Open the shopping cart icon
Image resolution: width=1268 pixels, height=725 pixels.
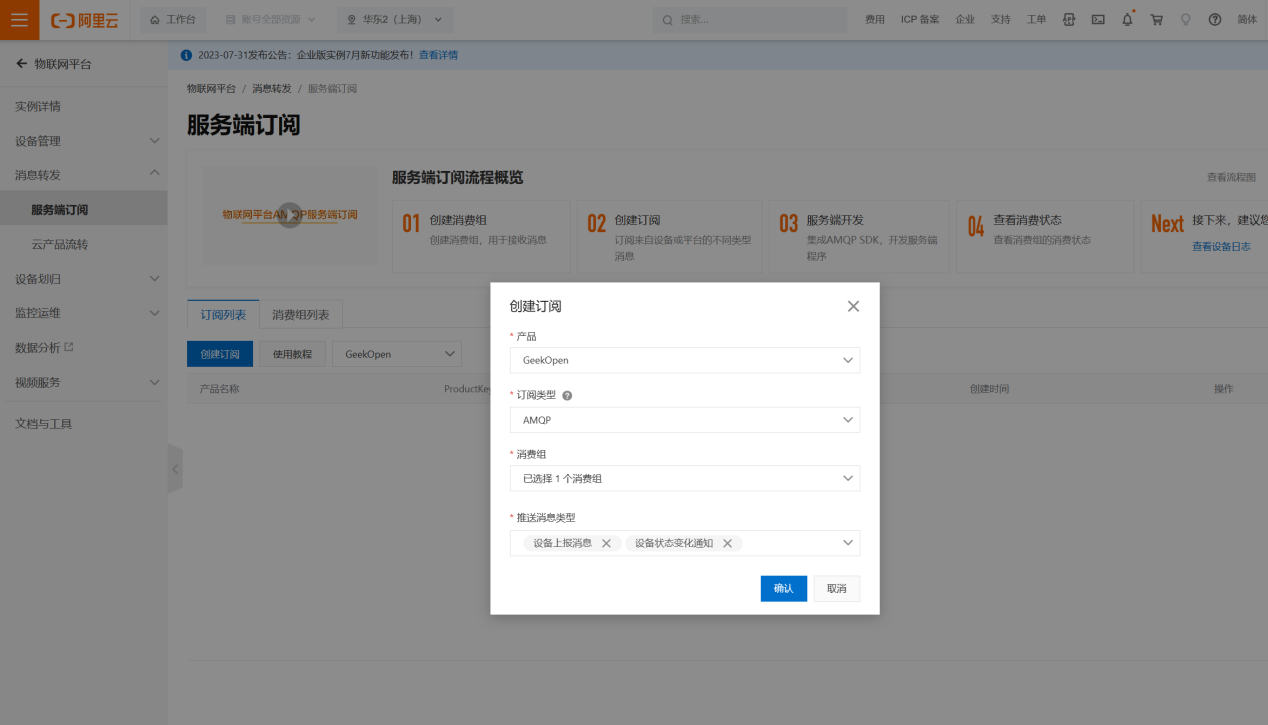(1156, 20)
